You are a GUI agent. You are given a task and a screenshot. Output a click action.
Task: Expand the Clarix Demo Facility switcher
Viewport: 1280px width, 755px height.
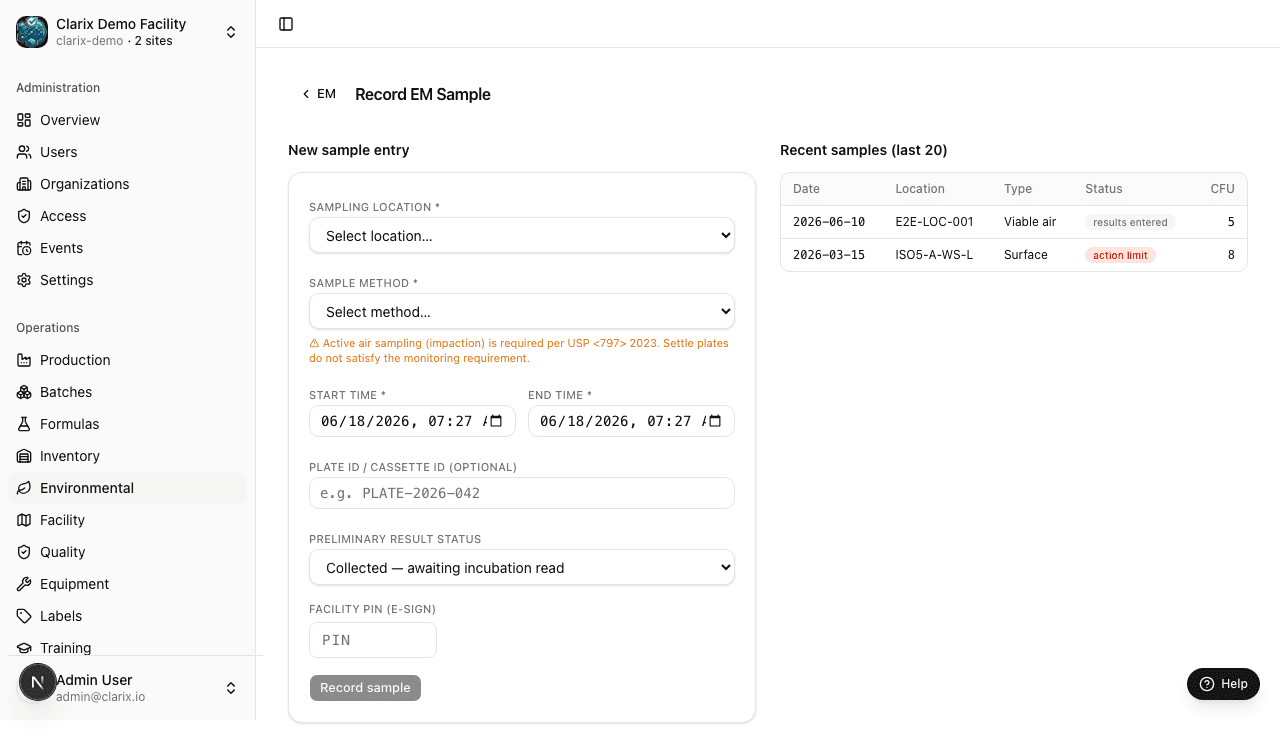click(127, 32)
